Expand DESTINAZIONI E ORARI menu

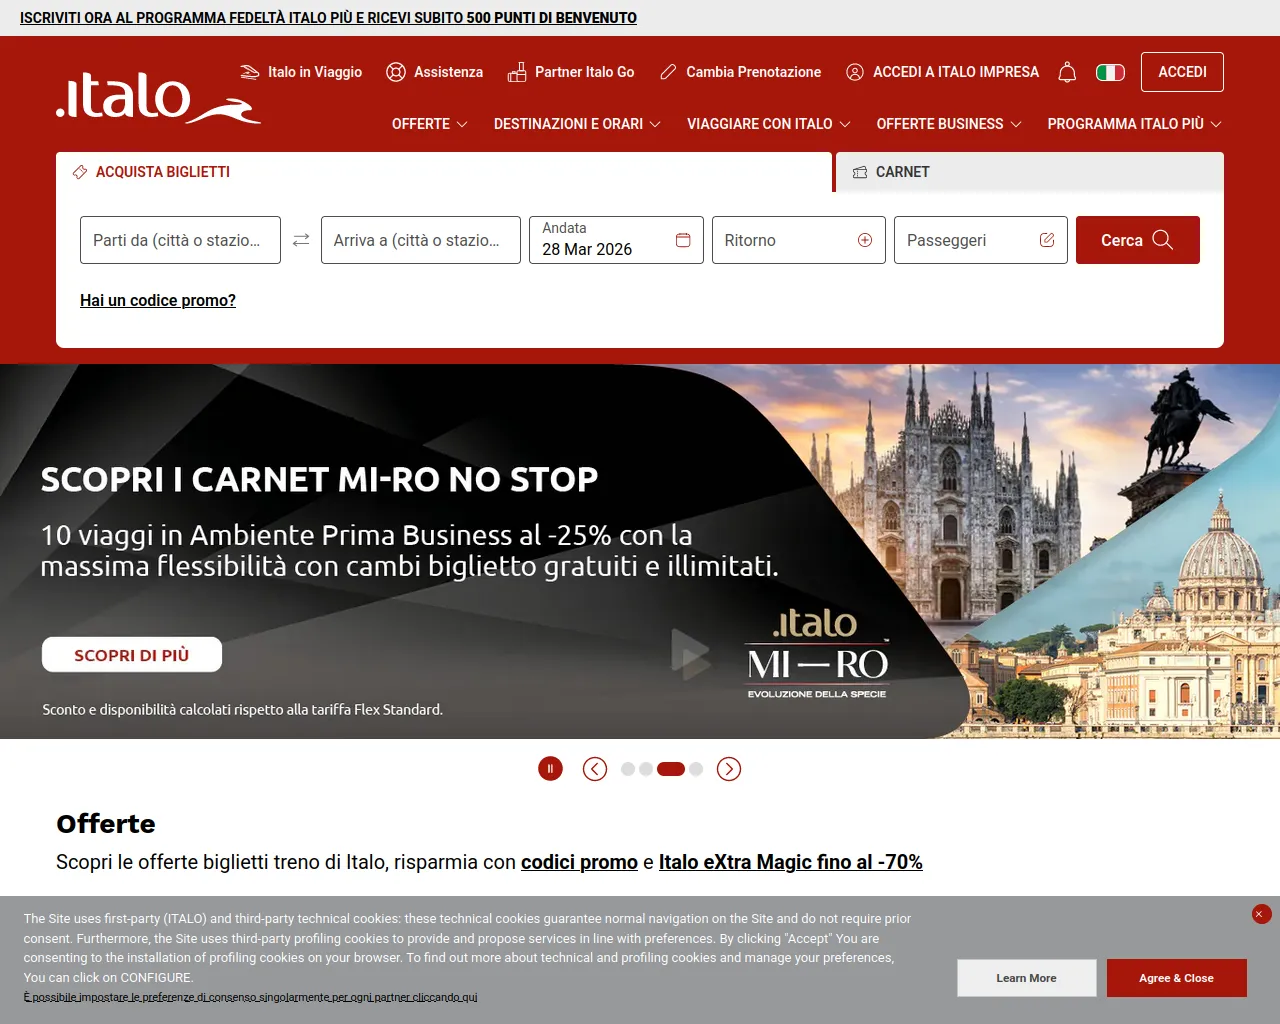click(x=577, y=124)
